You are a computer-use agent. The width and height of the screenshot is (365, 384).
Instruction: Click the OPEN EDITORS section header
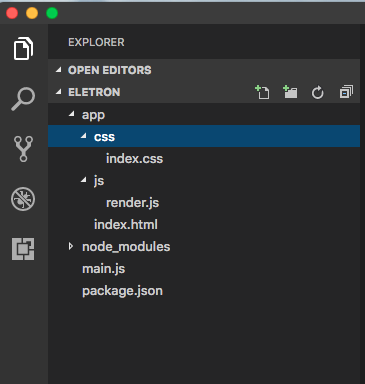point(204,70)
